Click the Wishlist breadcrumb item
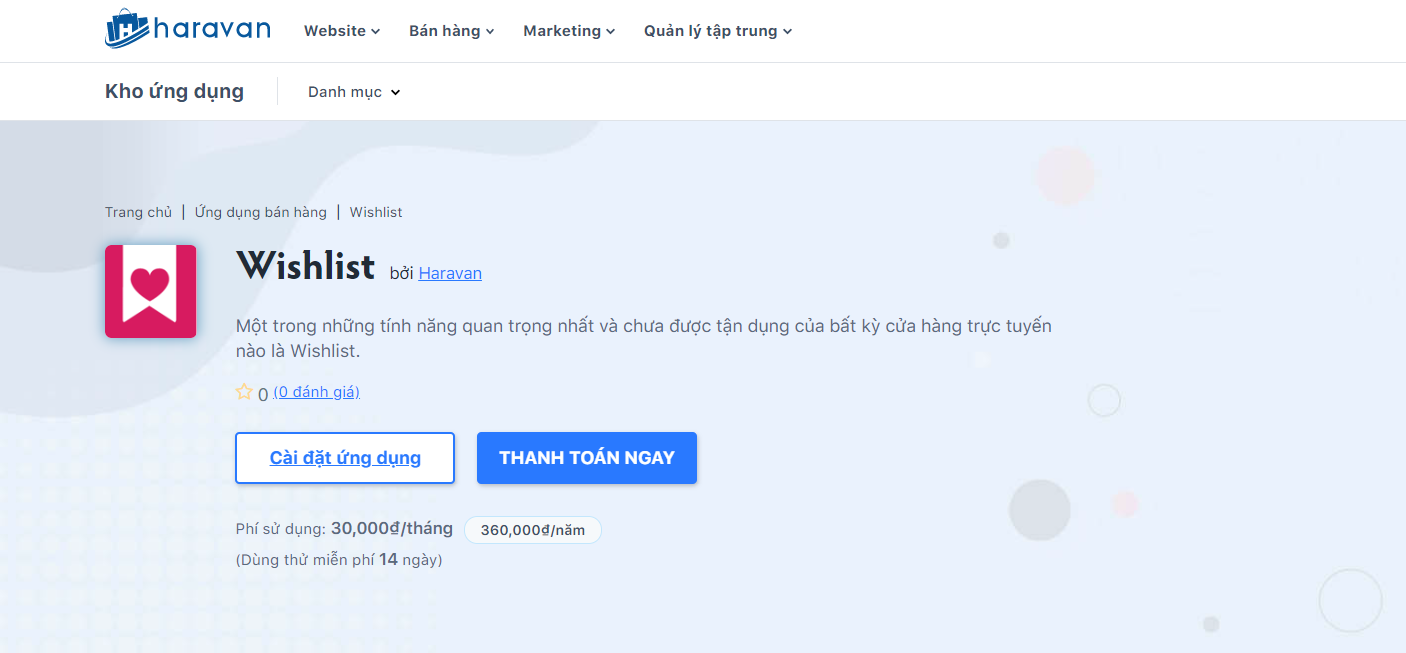Image resolution: width=1406 pixels, height=653 pixels. [x=376, y=212]
